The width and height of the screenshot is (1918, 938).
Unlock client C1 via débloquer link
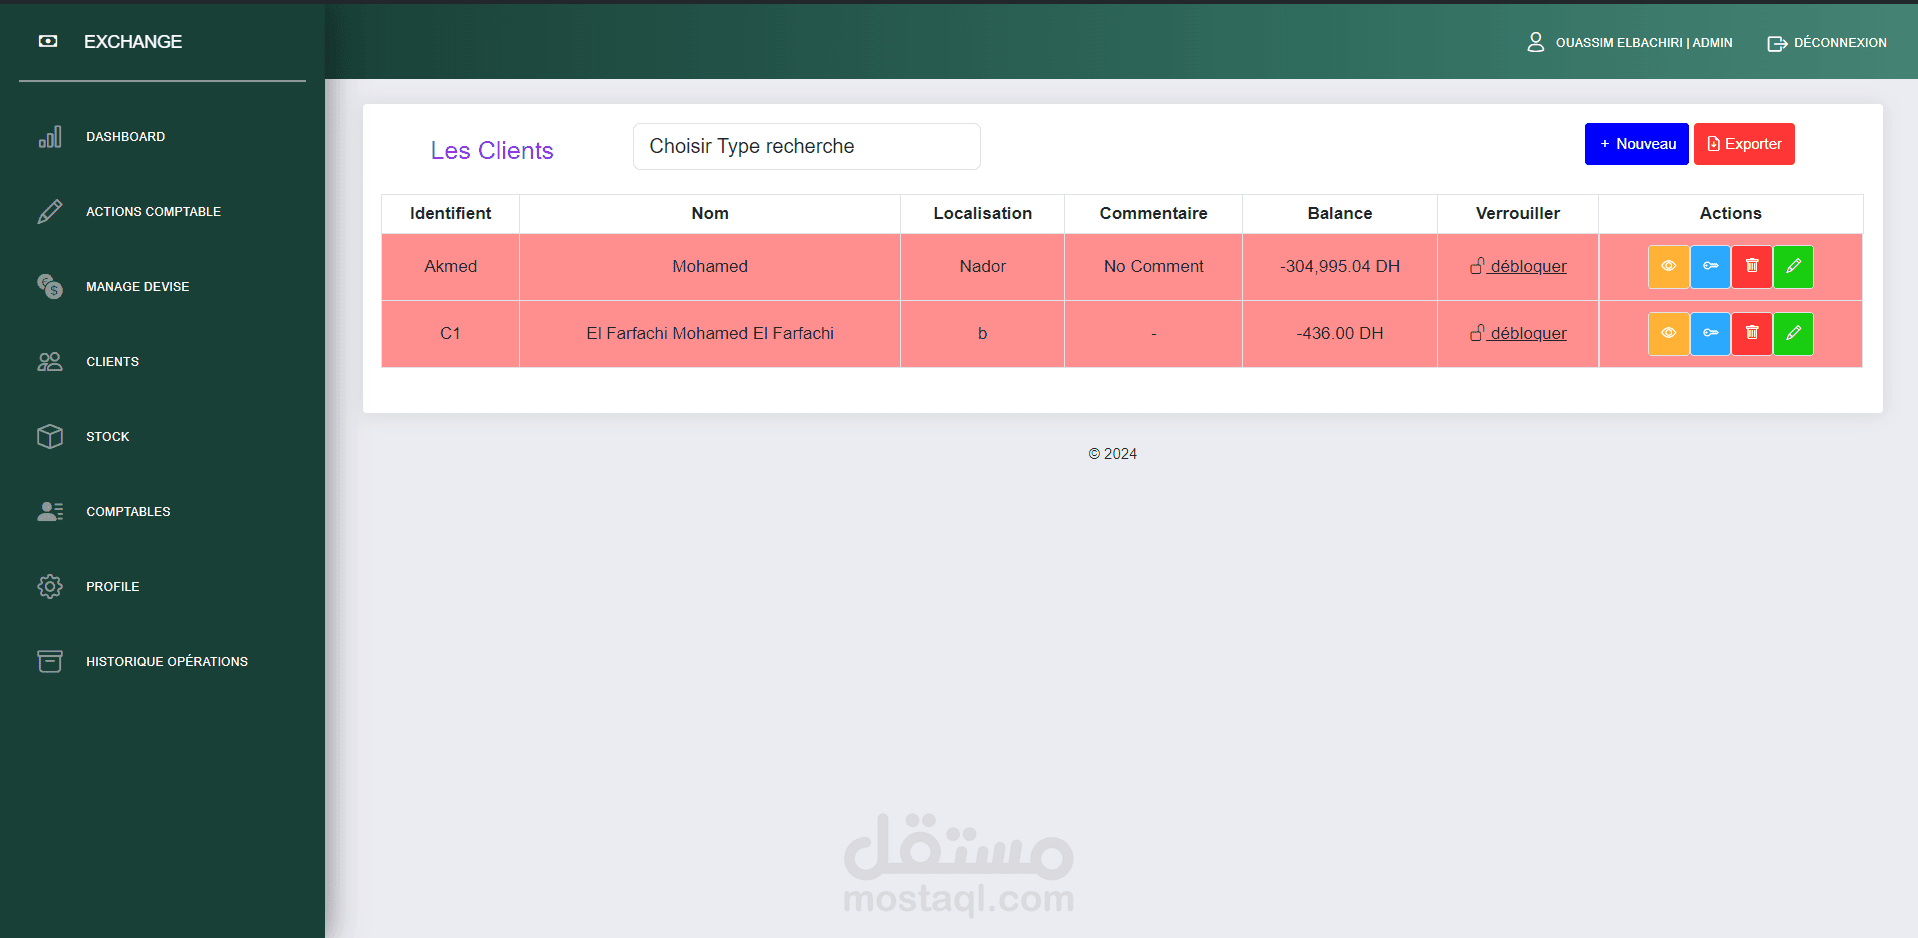click(1518, 333)
